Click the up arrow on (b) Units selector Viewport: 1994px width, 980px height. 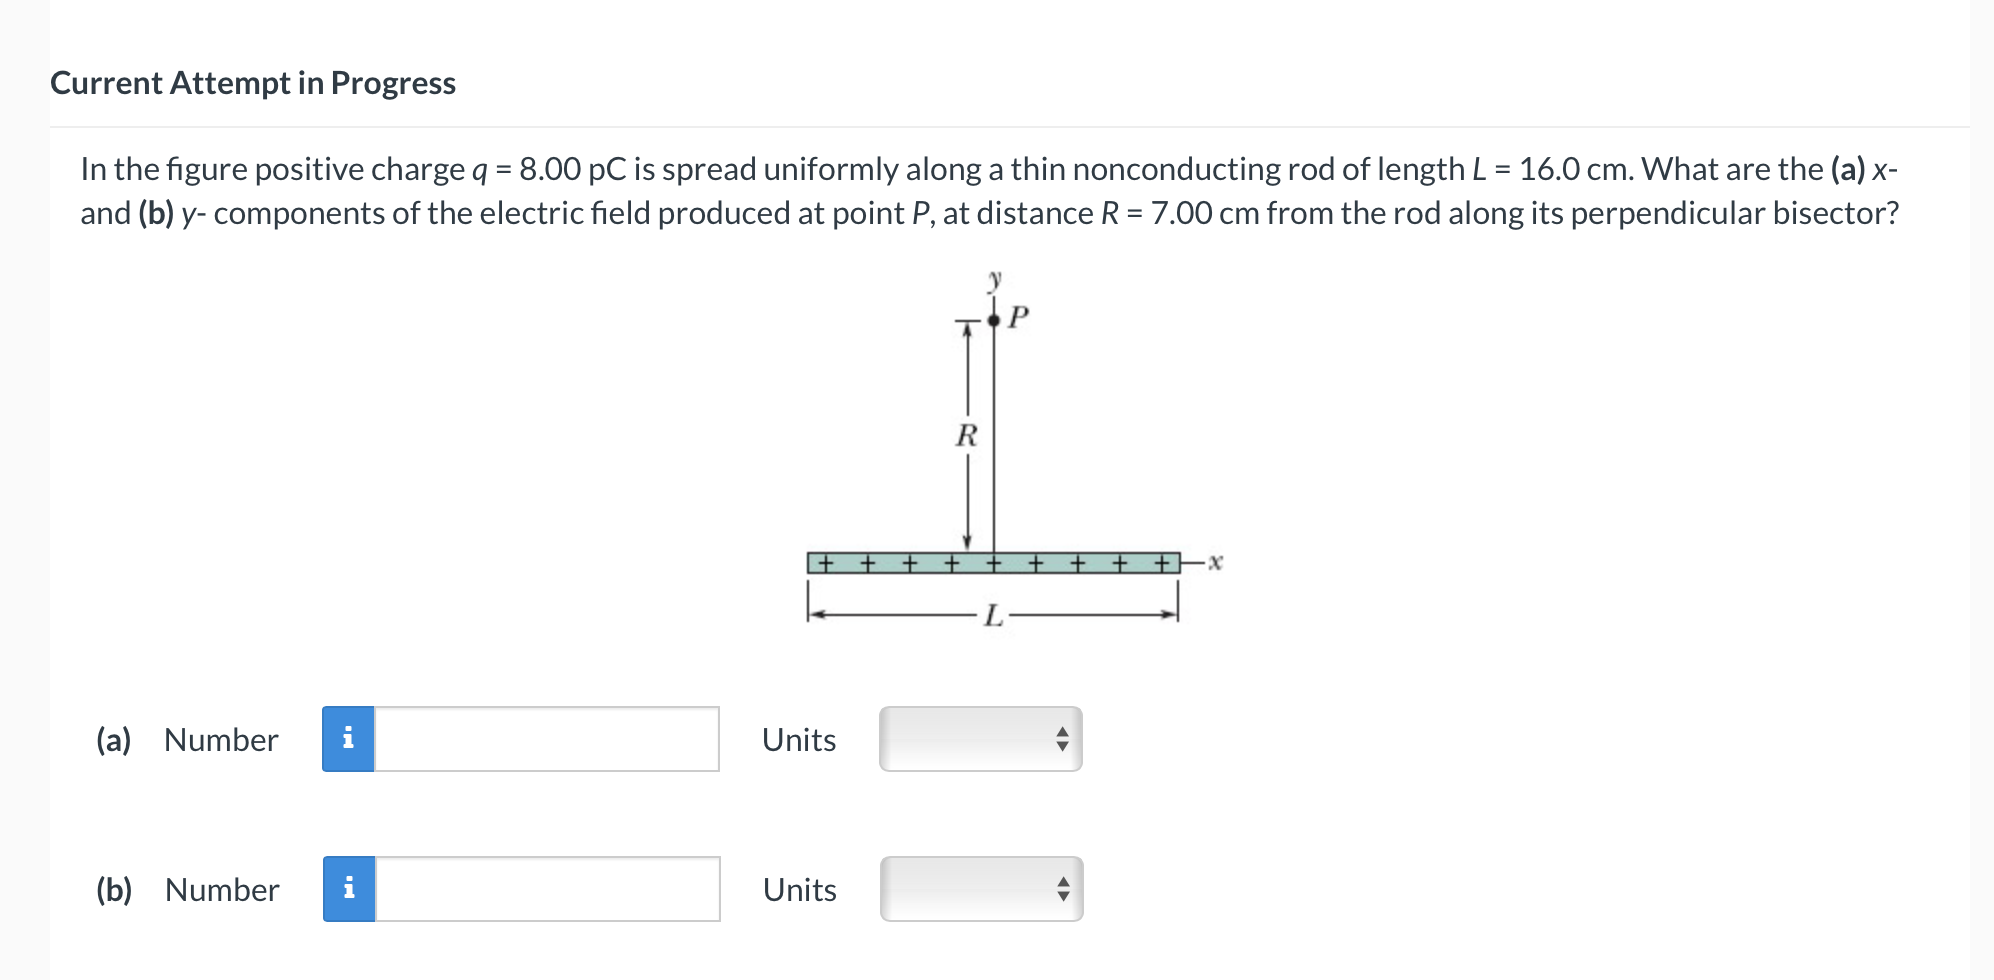(x=1062, y=882)
